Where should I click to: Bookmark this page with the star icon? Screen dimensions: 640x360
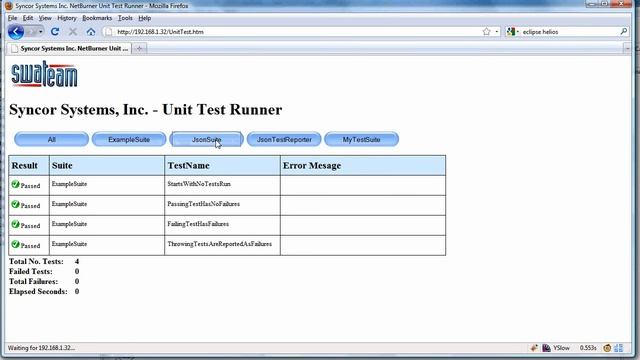pyautogui.click(x=486, y=31)
